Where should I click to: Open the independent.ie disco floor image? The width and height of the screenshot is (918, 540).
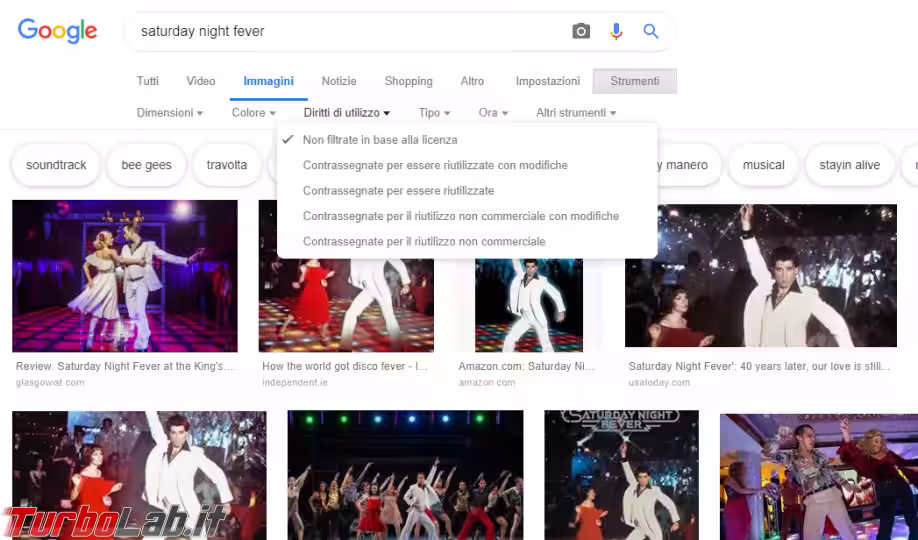(x=346, y=305)
